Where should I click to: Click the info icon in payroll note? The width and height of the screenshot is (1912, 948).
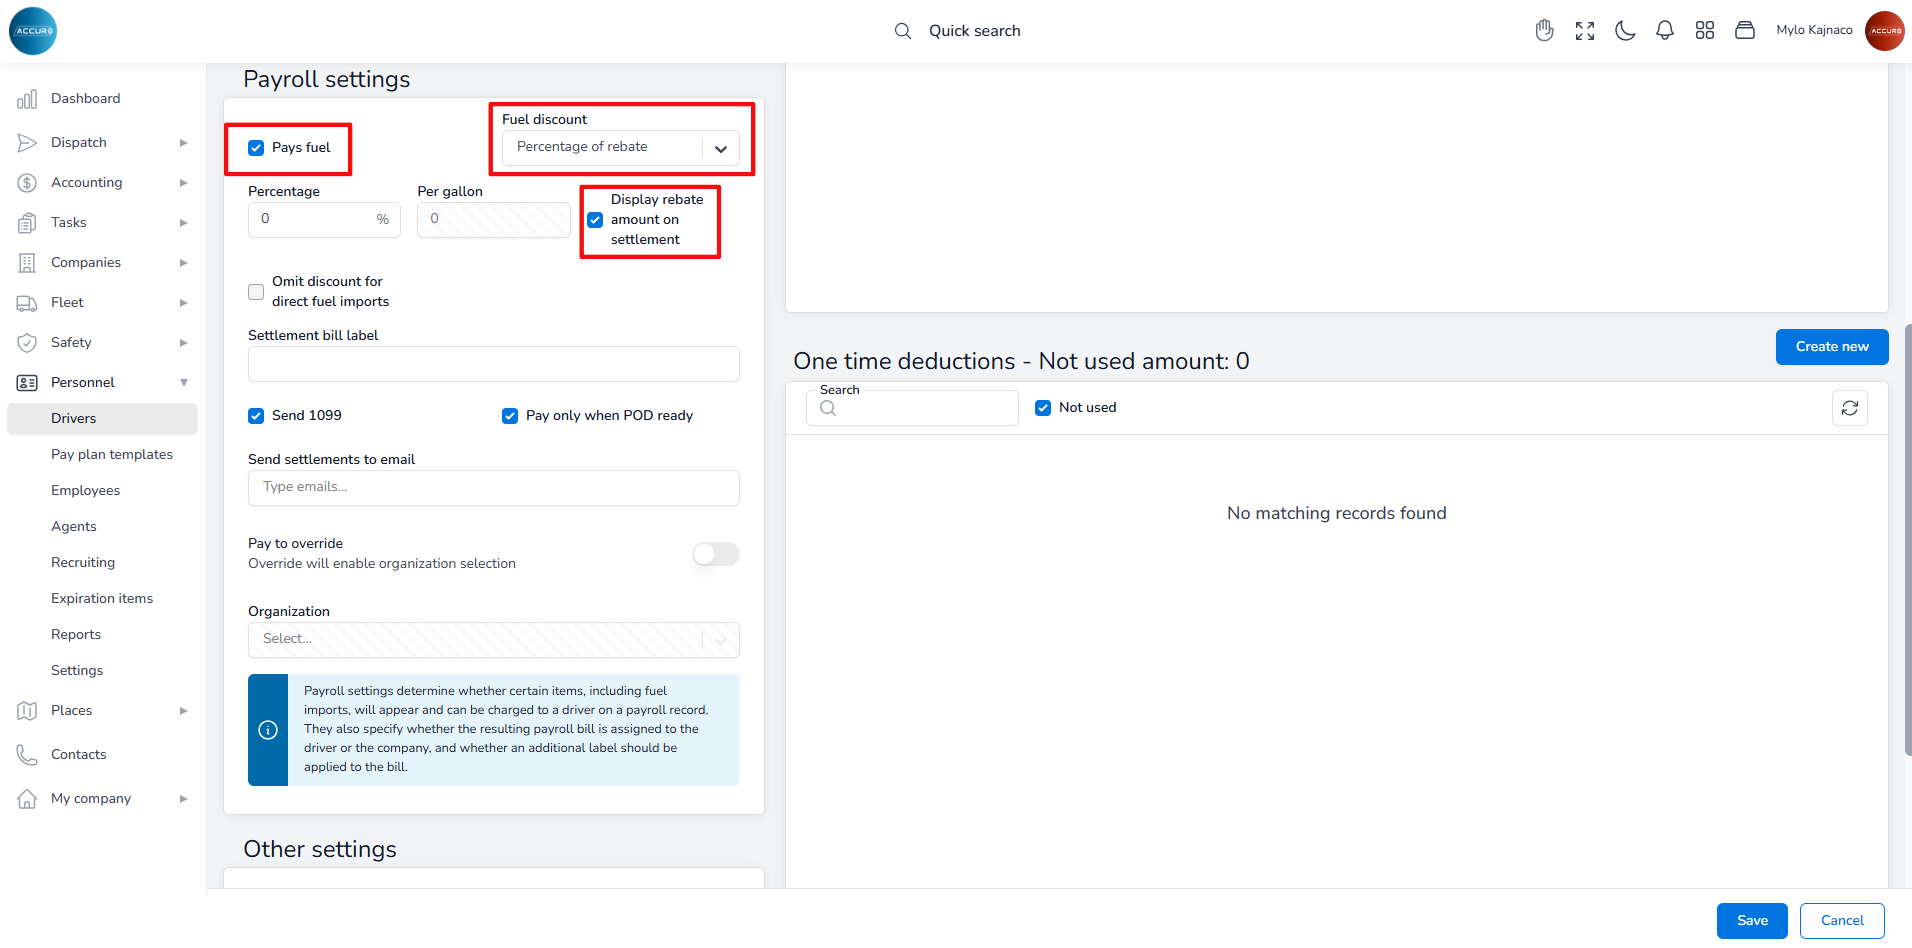tap(268, 730)
